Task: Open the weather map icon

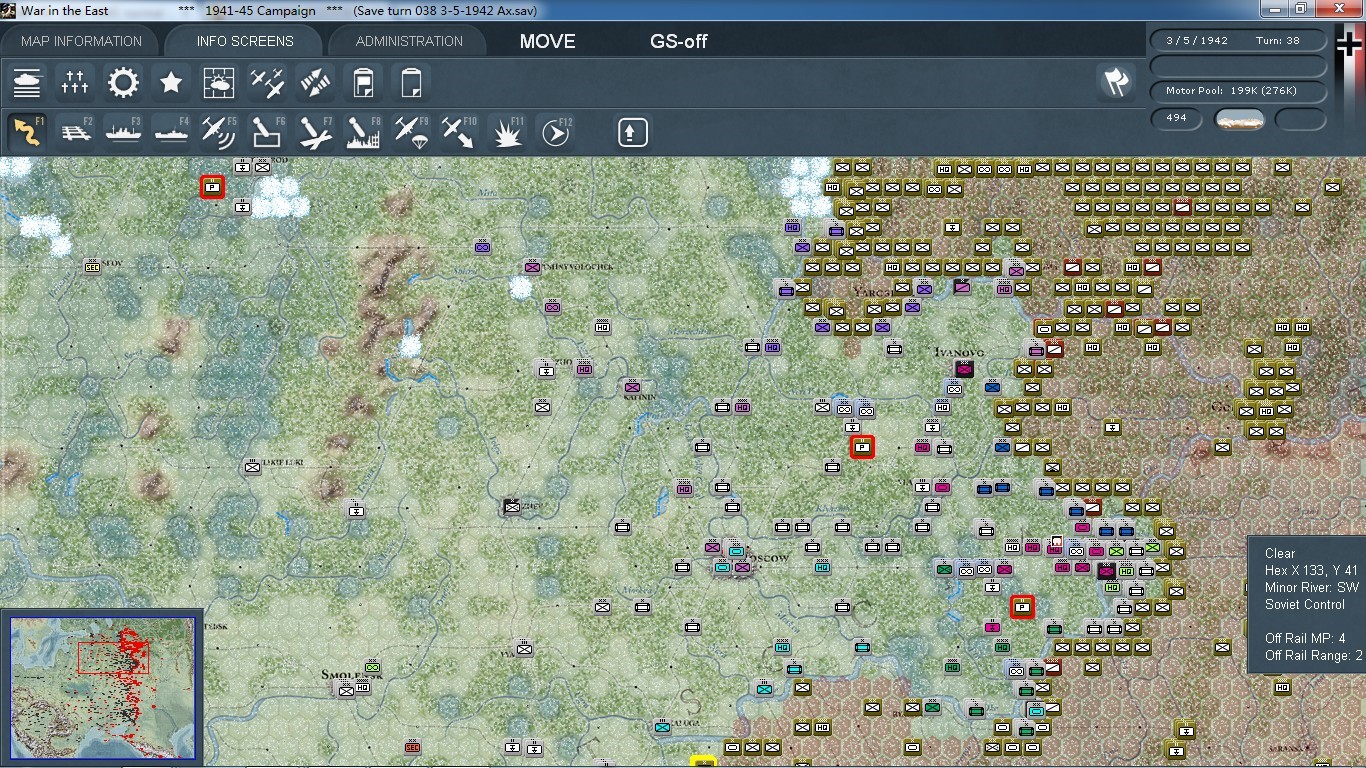Action: coord(219,83)
